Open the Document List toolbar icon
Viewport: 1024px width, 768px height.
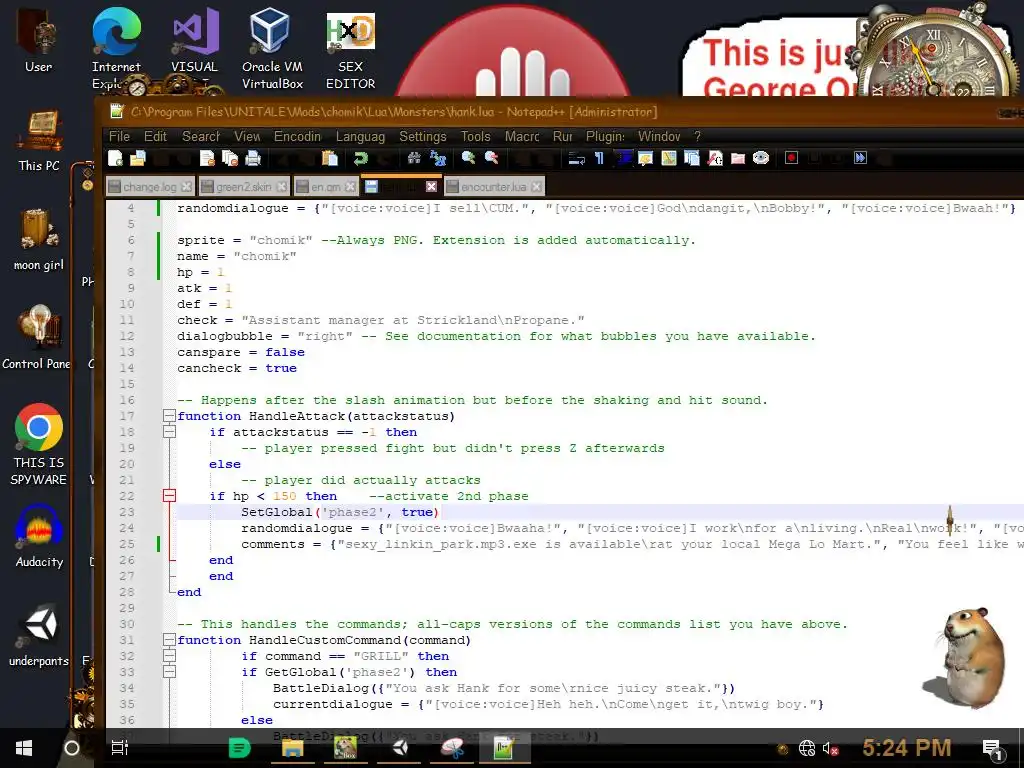[x=692, y=158]
